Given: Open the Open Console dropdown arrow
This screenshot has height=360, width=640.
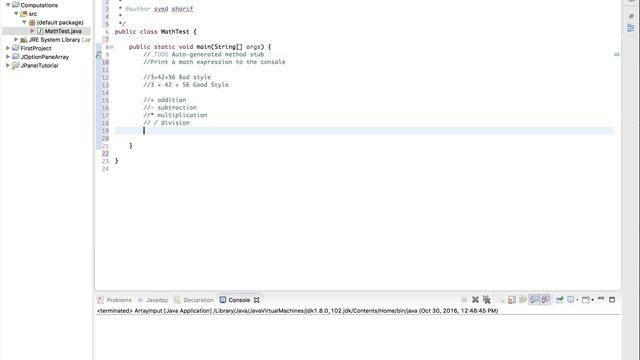Looking at the screenshot, I should coord(593,300).
